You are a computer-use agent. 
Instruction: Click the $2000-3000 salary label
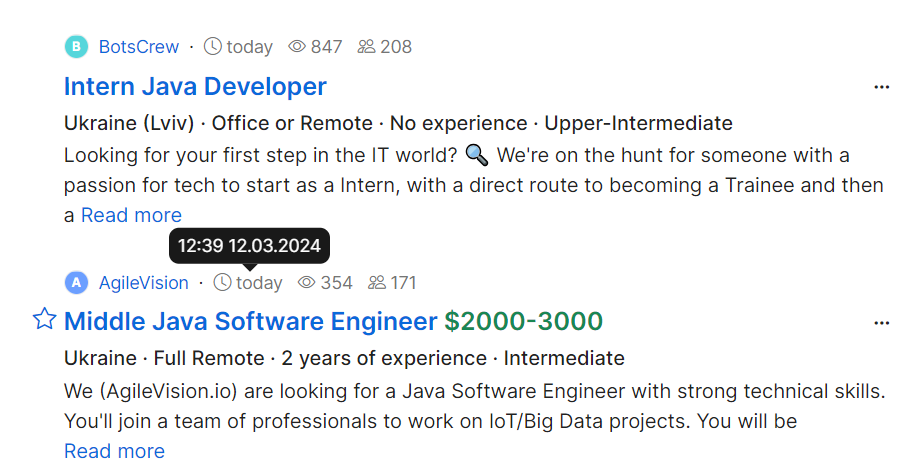(524, 321)
